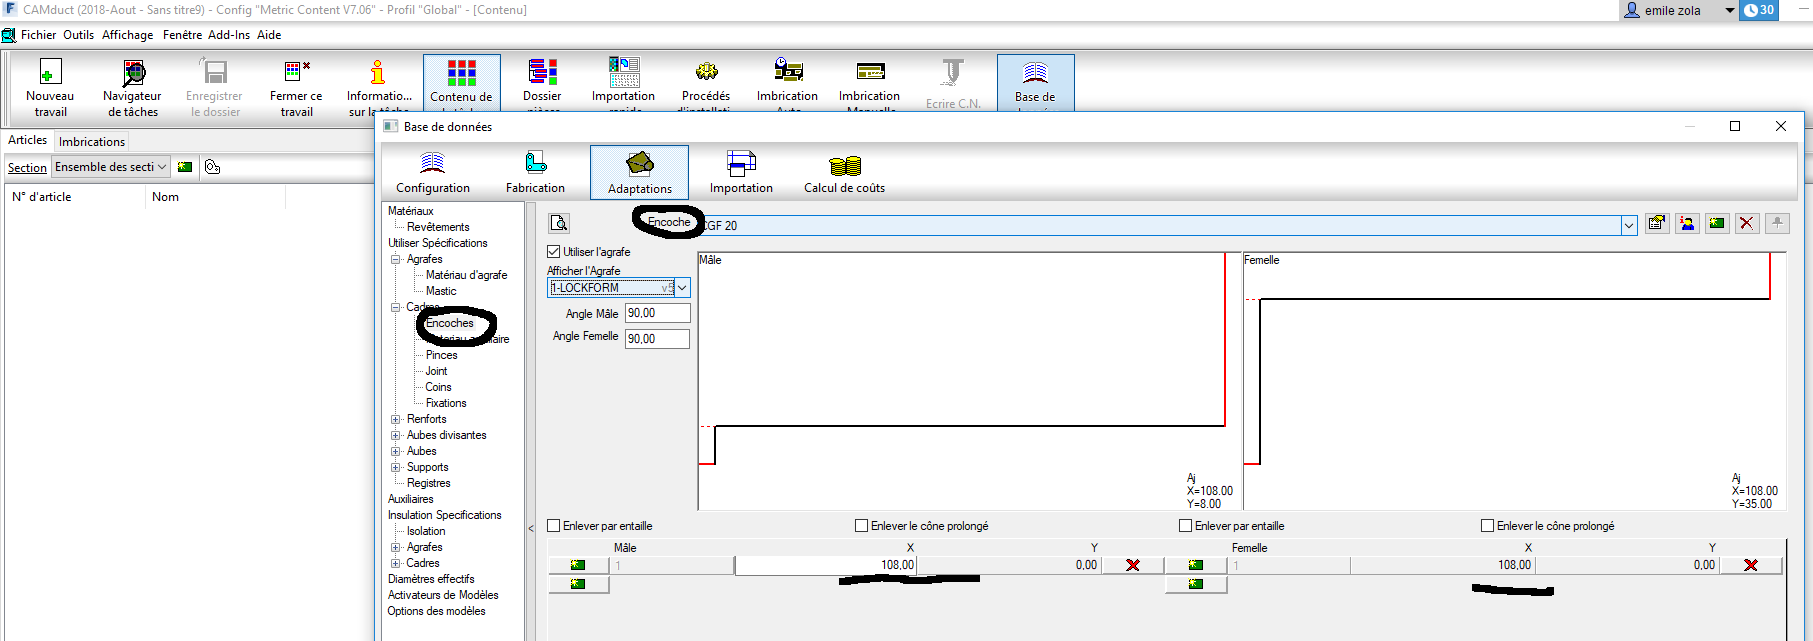The height and width of the screenshot is (641, 1813).
Task: Open the Fichier menu
Action: point(38,35)
